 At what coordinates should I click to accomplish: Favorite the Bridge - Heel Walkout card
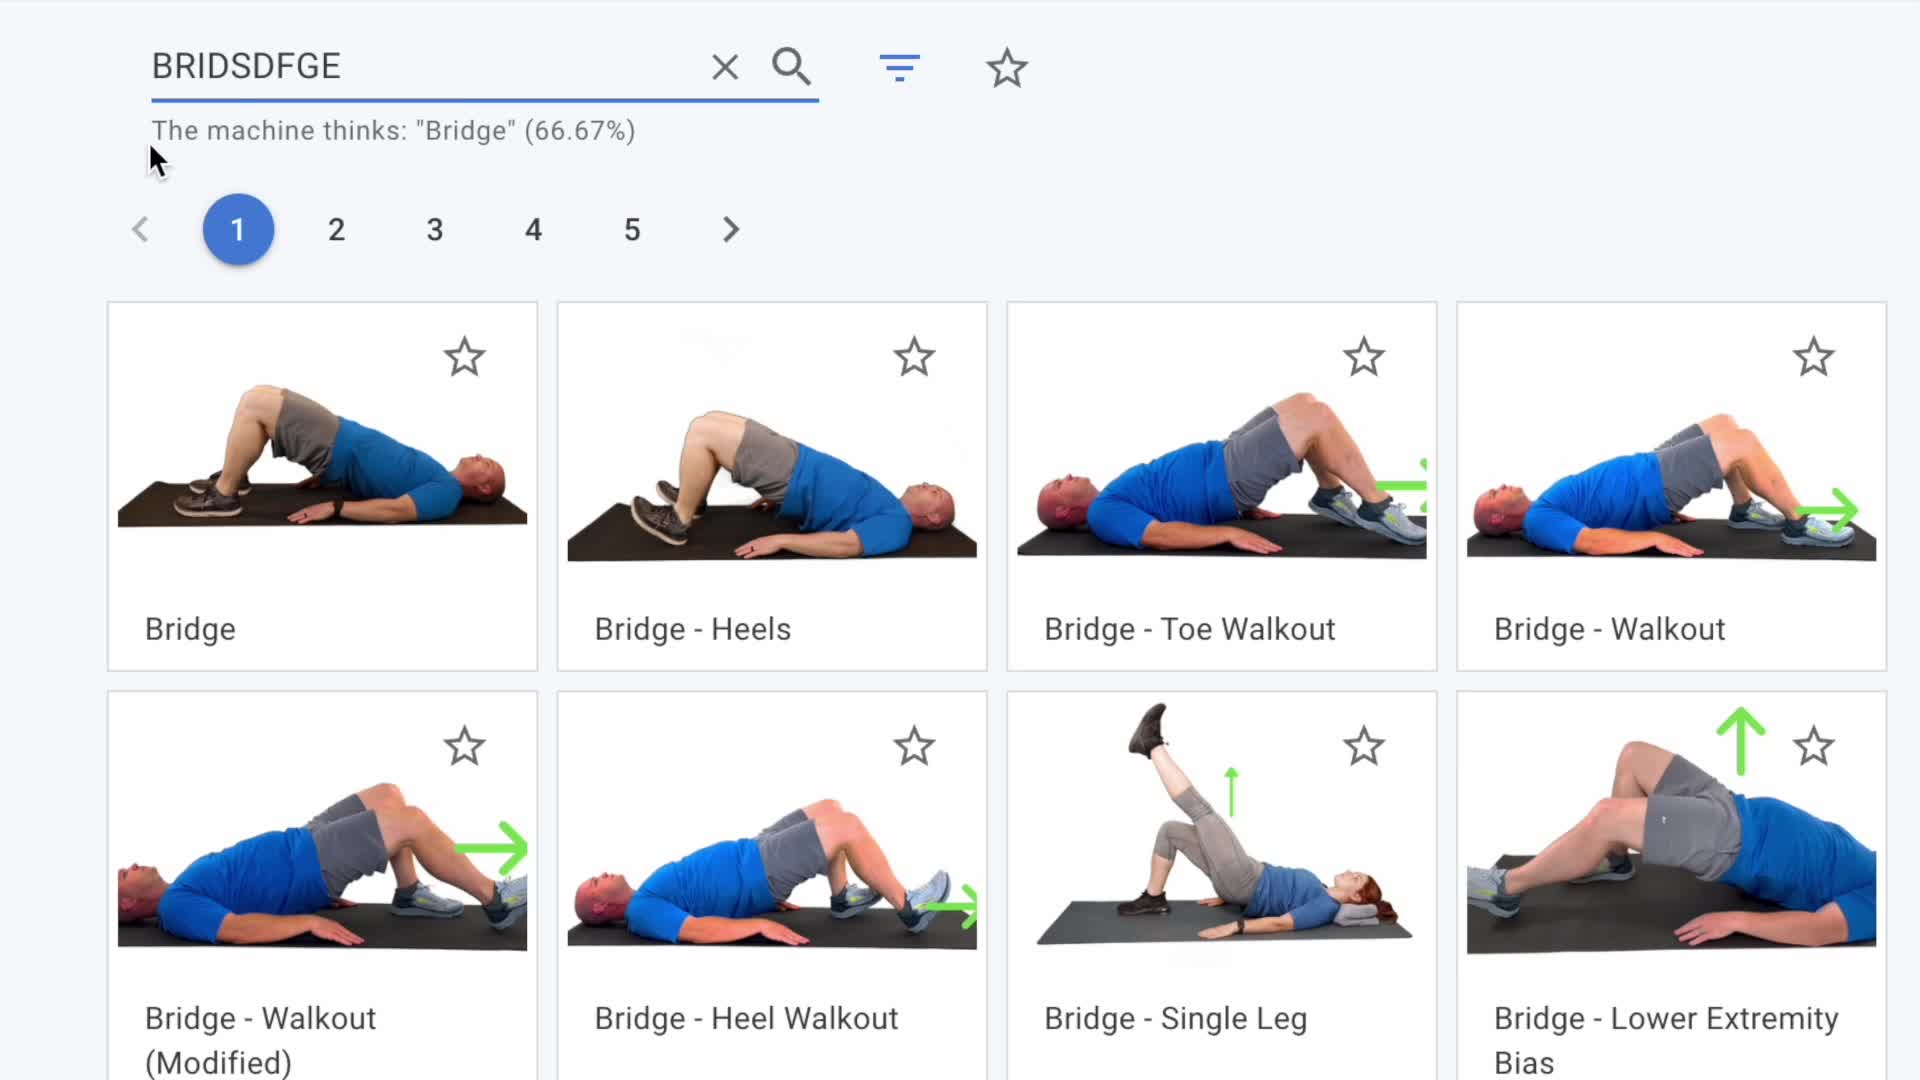pyautogui.click(x=914, y=746)
